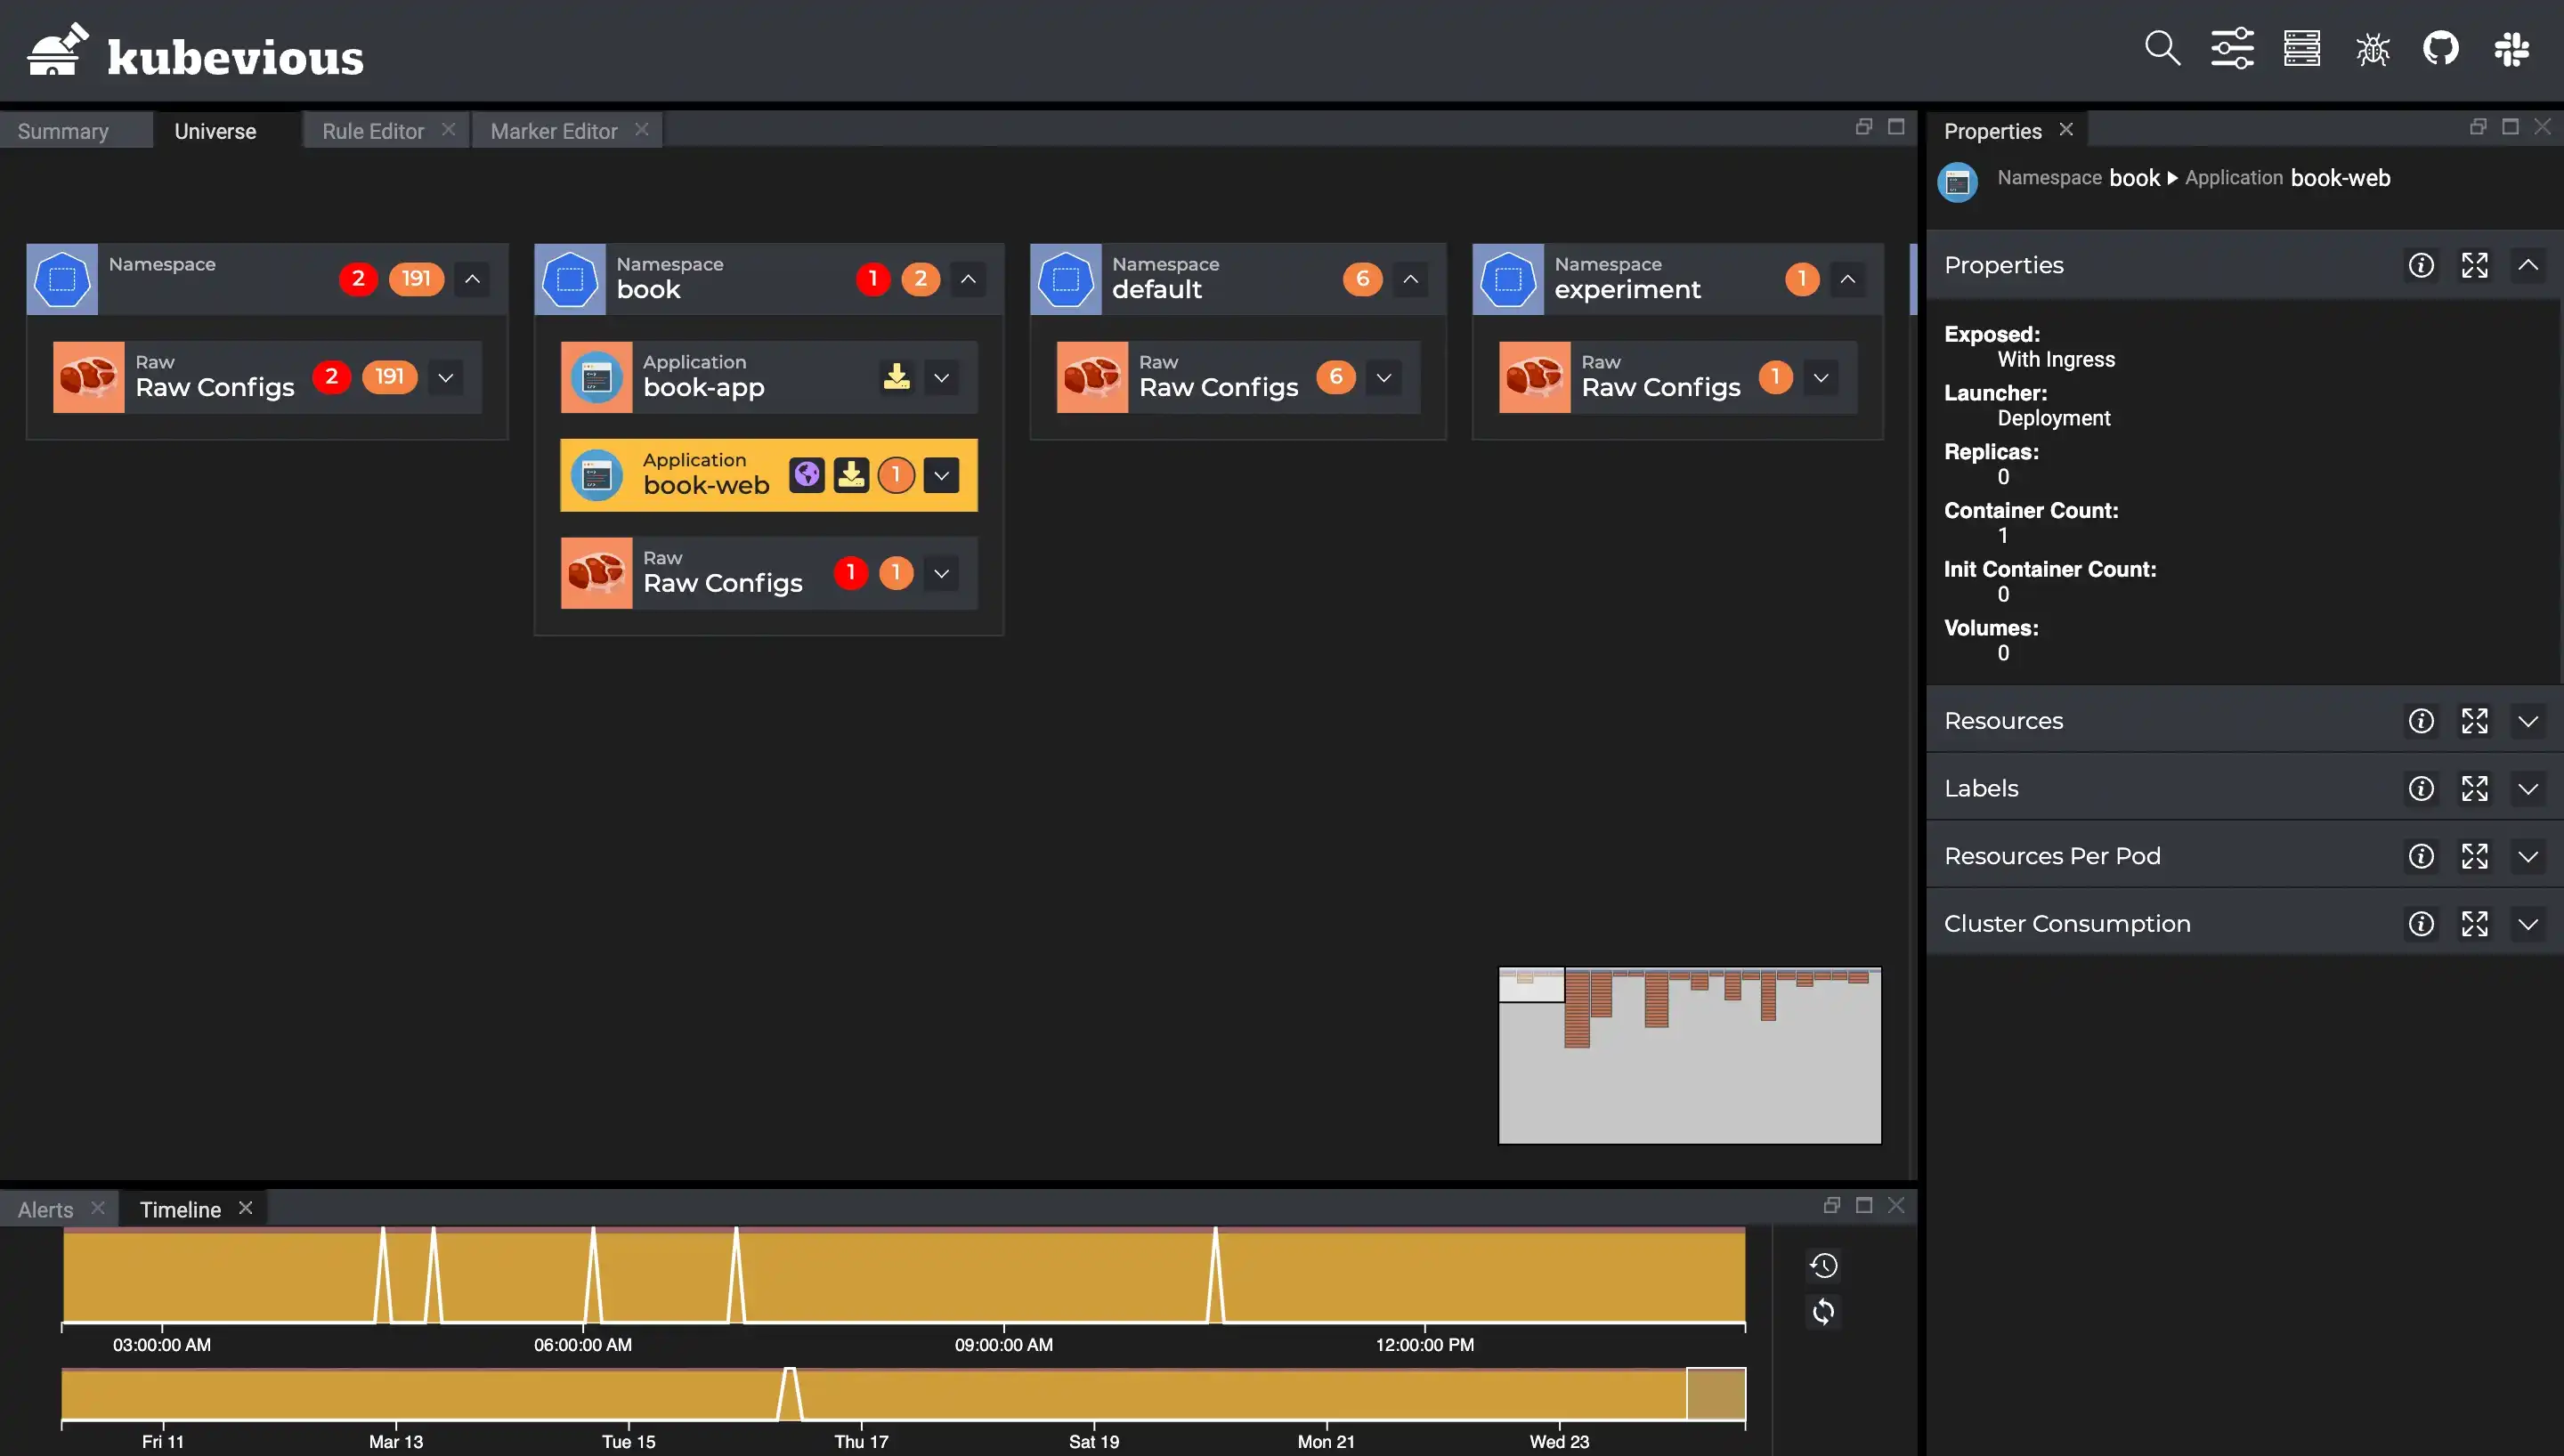Click the Timeline history restore icon
This screenshot has width=2564, height=1456.
[1824, 1264]
